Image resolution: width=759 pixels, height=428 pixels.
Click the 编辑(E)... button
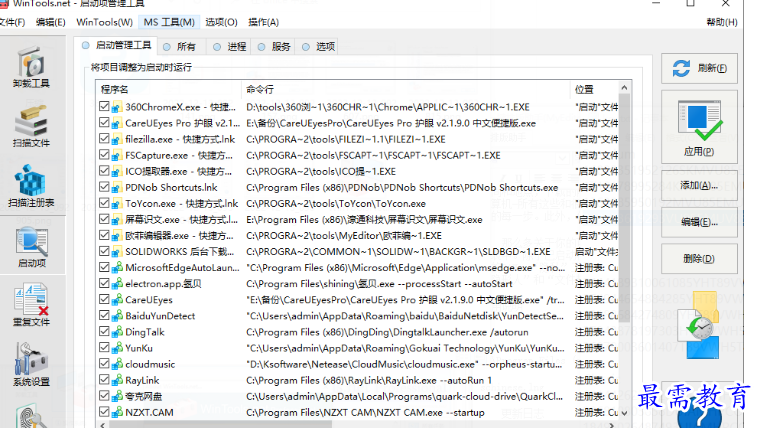tap(699, 222)
